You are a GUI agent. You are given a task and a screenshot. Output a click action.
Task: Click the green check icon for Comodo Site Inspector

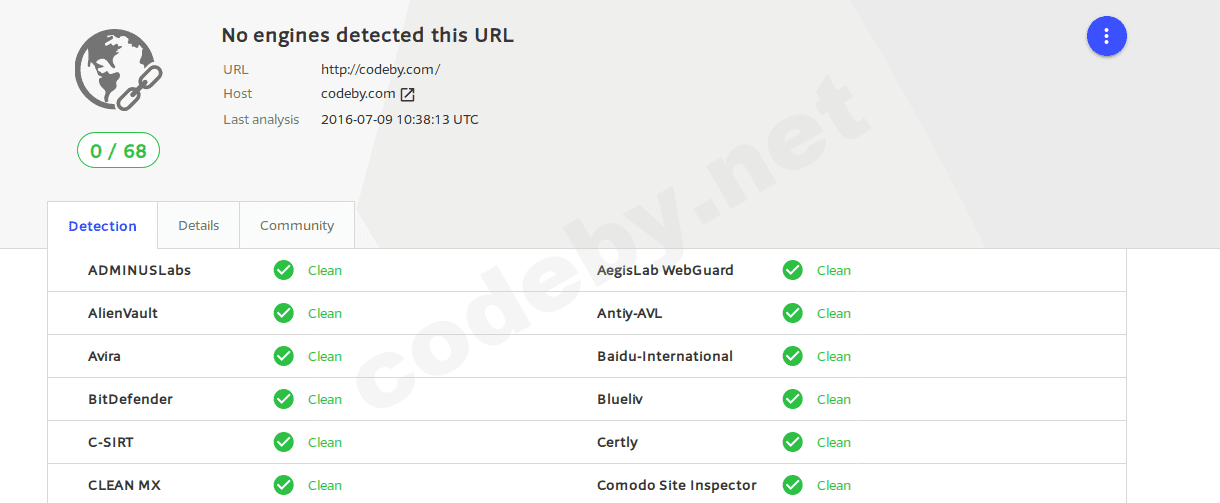pos(793,485)
